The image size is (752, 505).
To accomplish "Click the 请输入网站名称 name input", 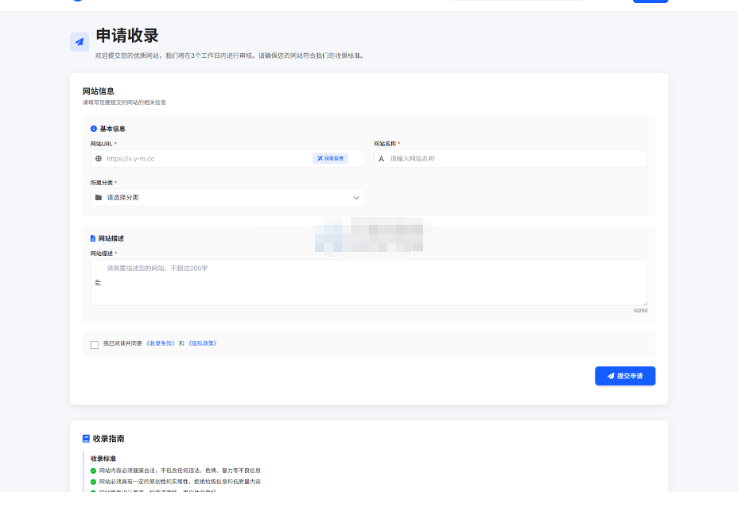I will [513, 158].
